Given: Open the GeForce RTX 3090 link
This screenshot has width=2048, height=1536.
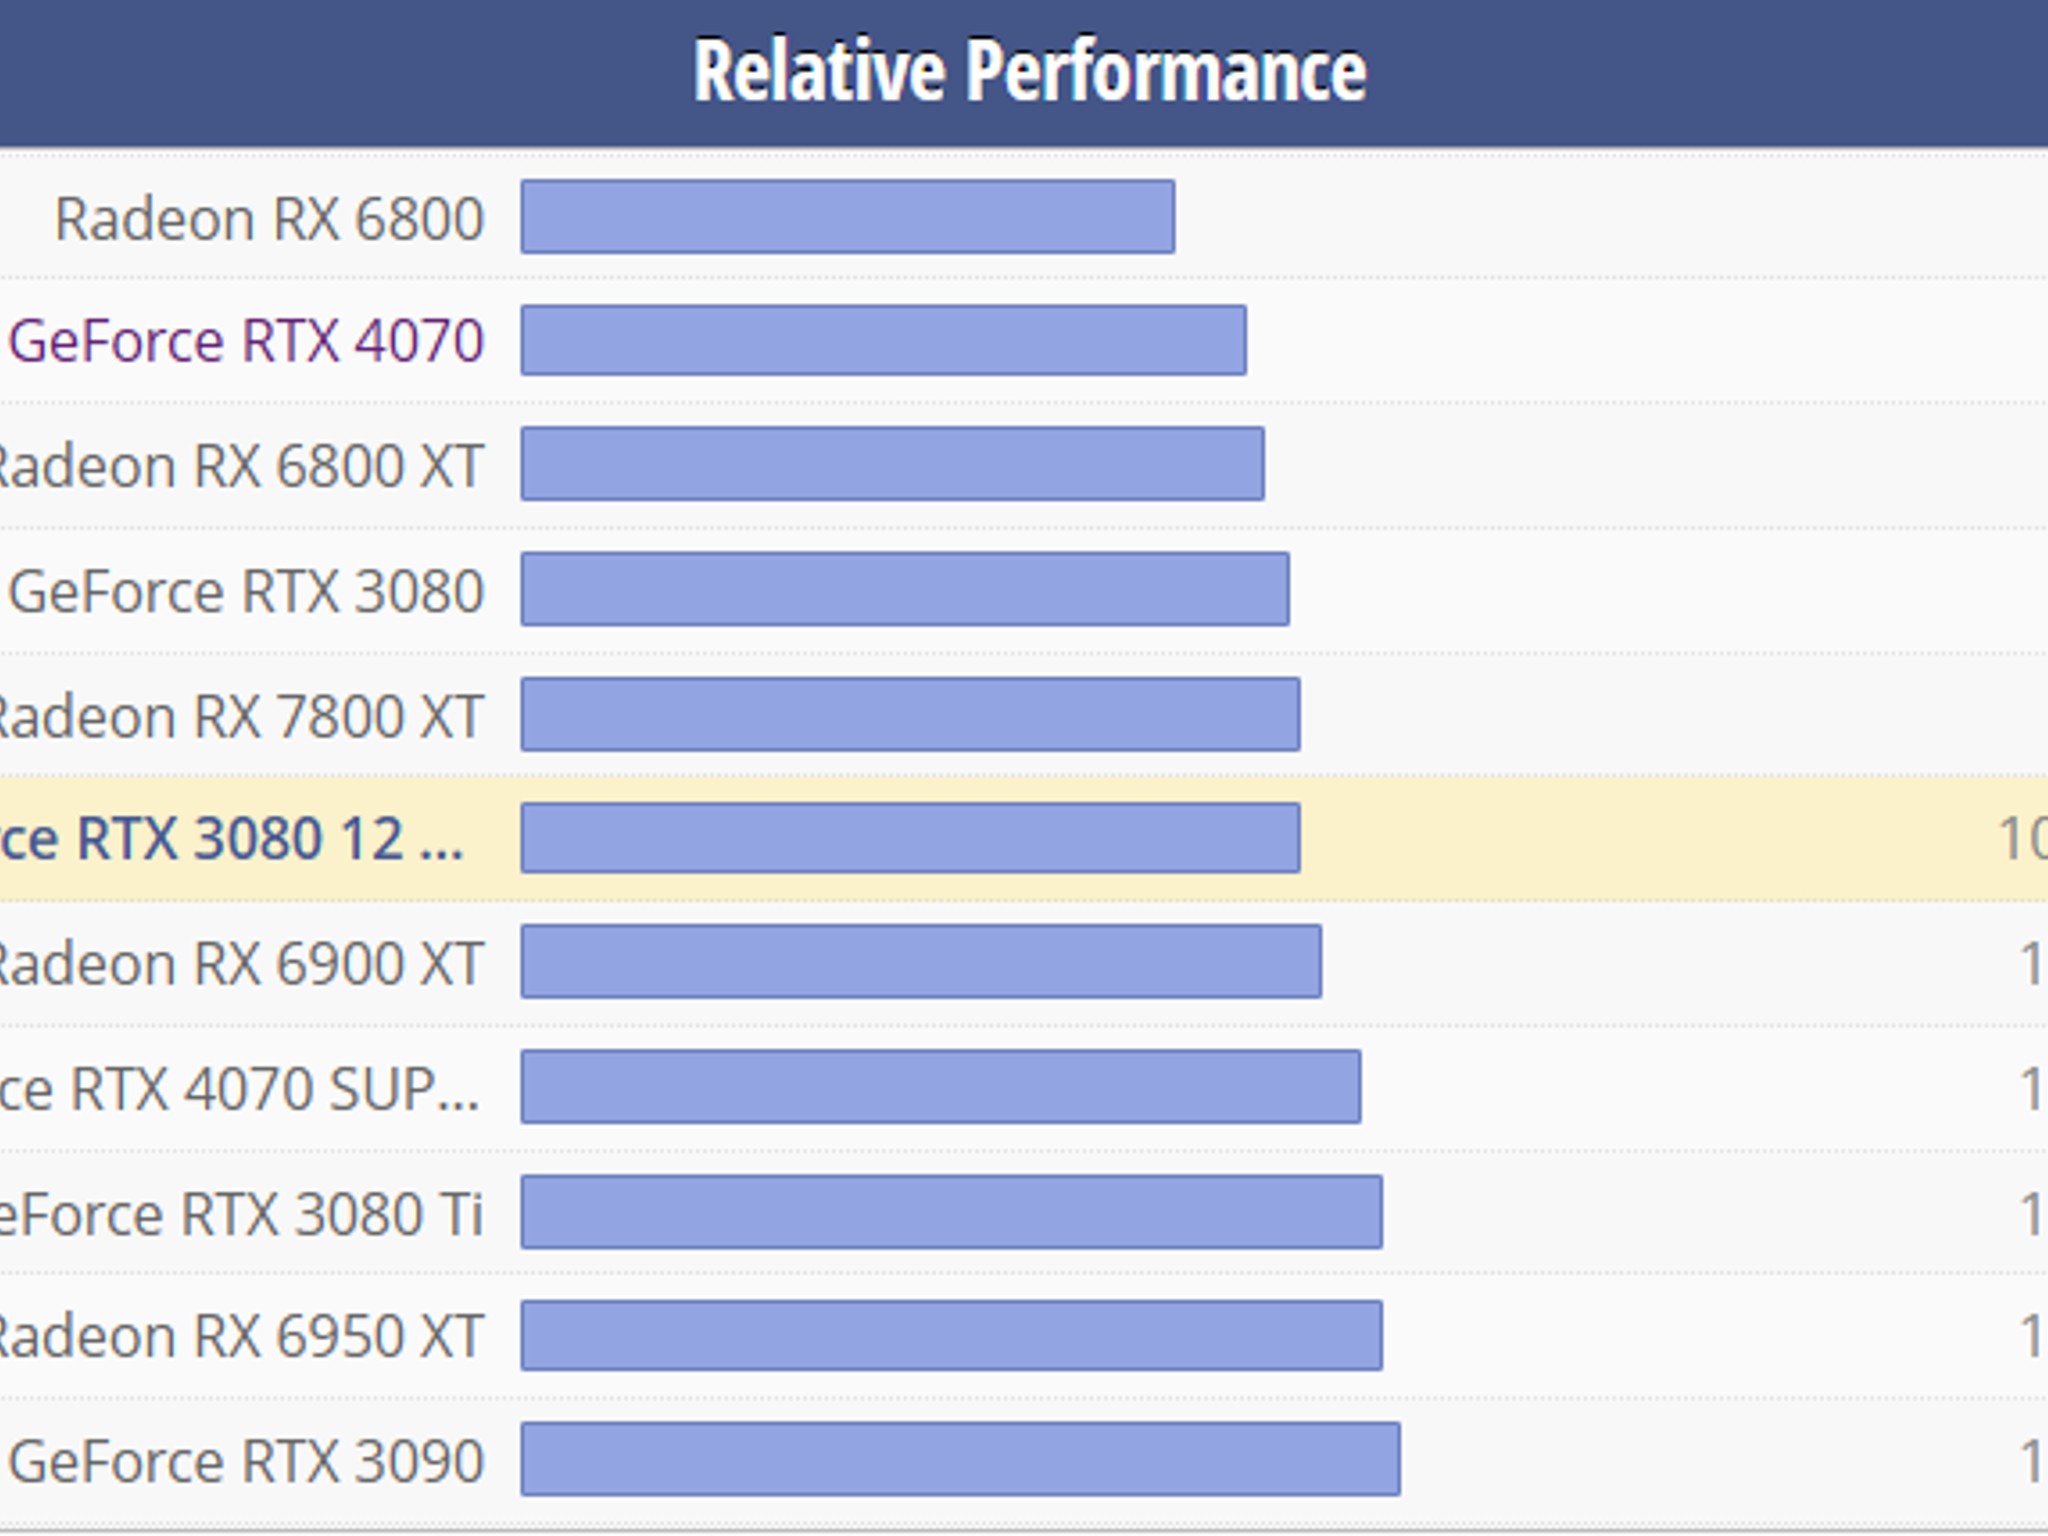Looking at the screenshot, I should tap(247, 1461).
